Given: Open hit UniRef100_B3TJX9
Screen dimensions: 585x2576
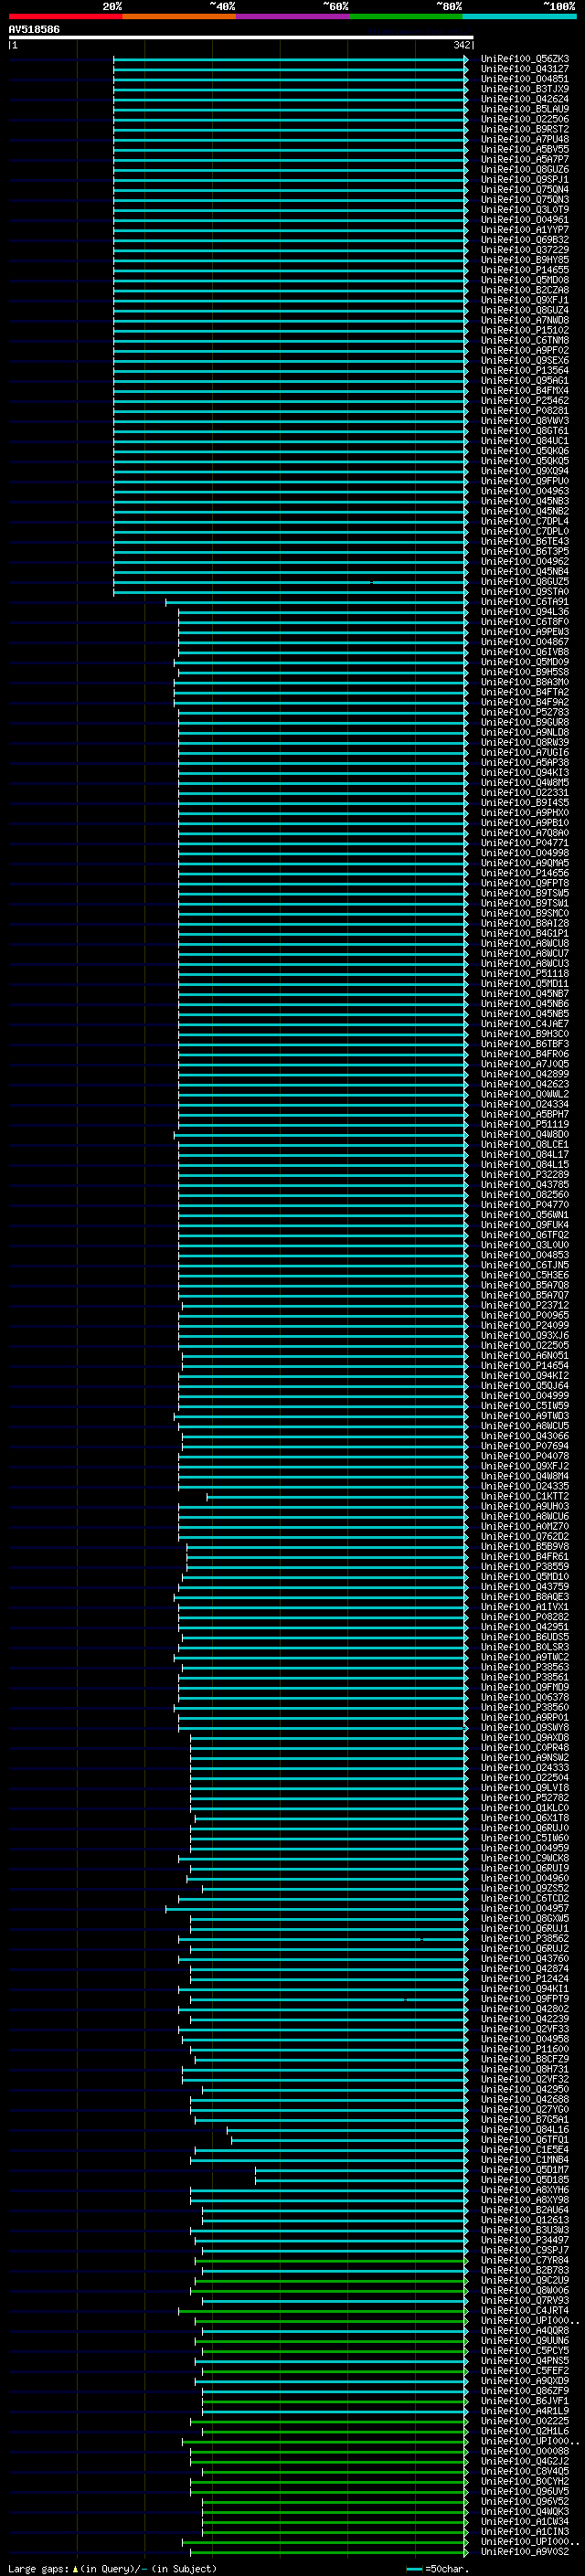Looking at the screenshot, I should pyautogui.click(x=525, y=89).
